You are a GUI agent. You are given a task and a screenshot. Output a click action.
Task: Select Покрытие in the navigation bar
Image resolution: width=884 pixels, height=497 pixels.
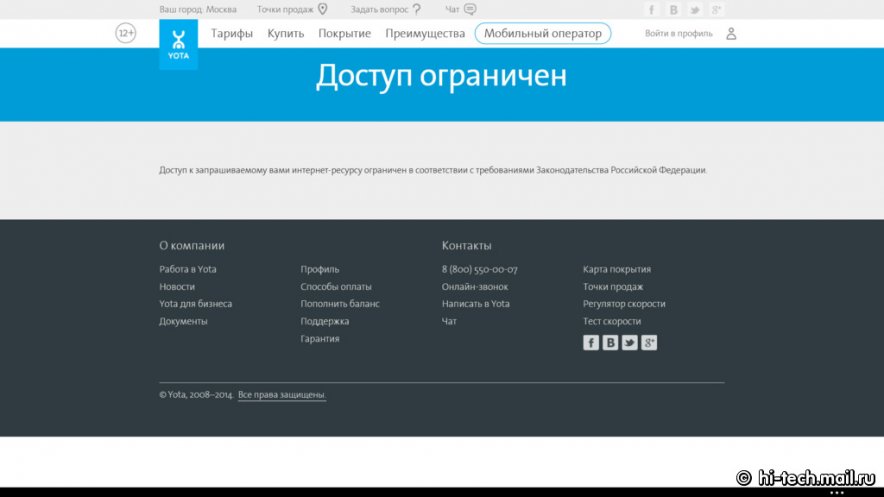point(344,33)
